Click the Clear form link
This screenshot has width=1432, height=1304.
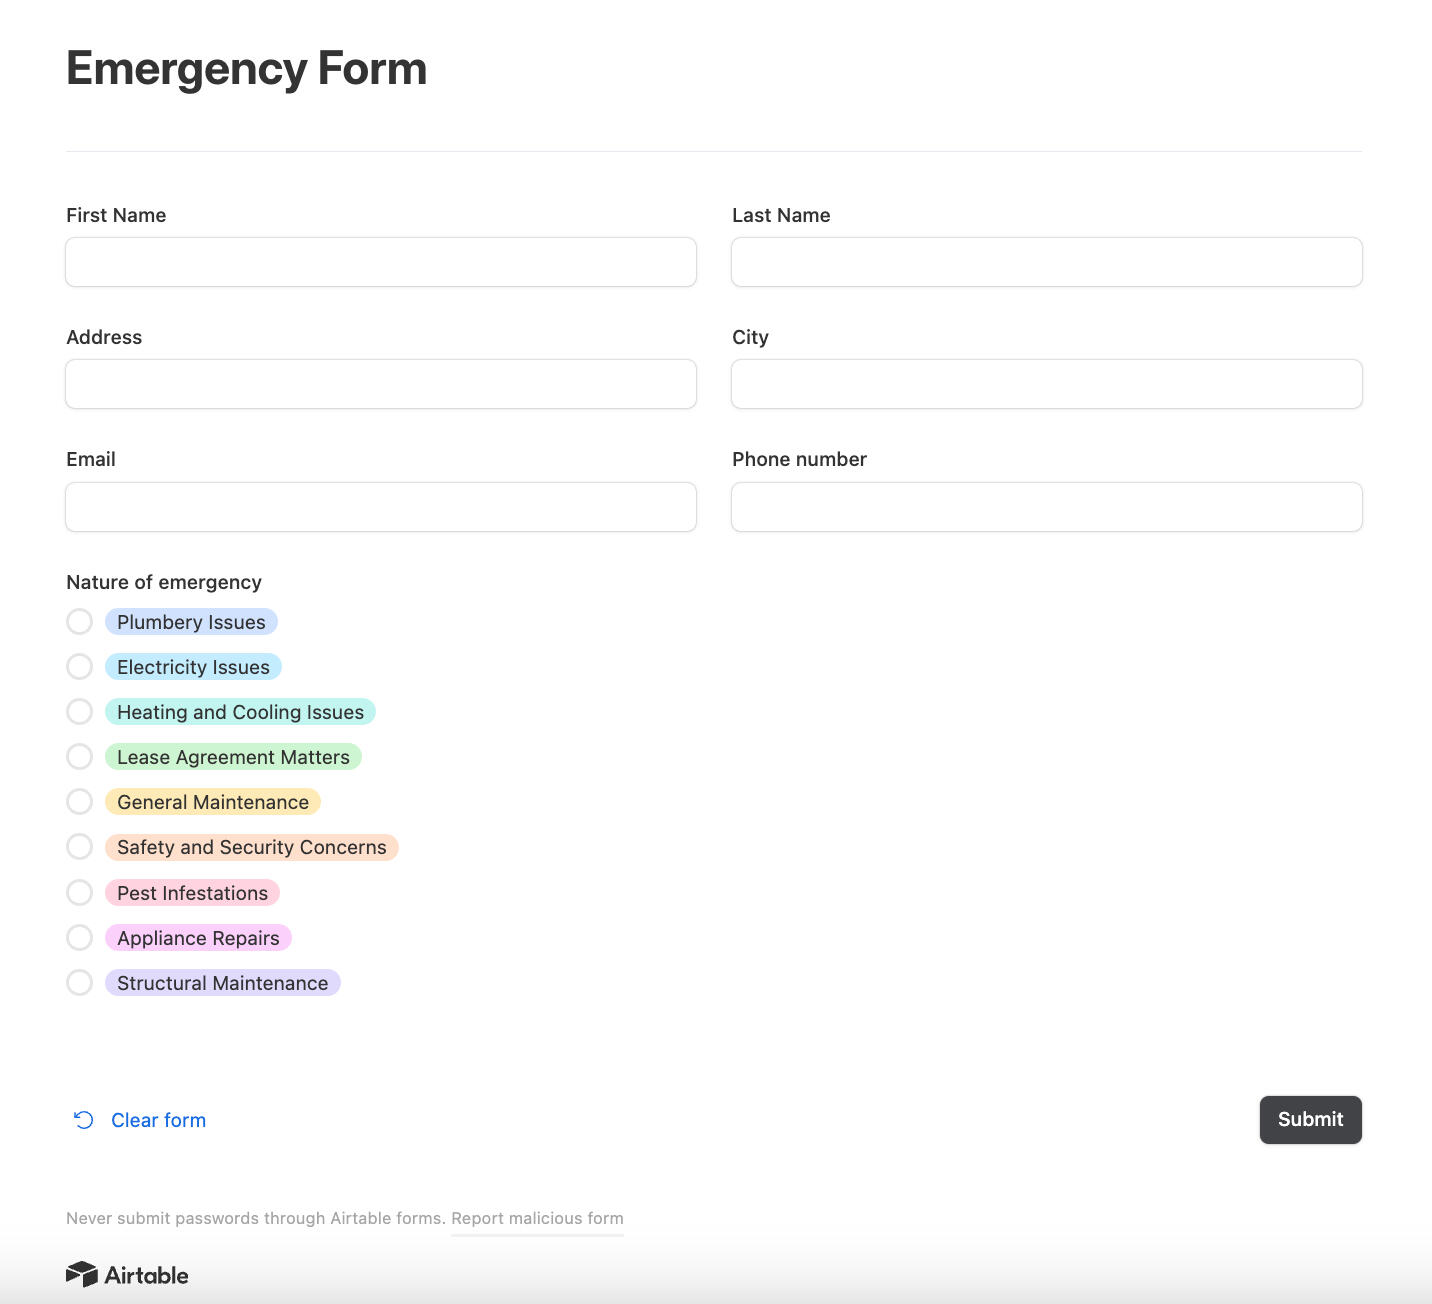[x=158, y=1120]
